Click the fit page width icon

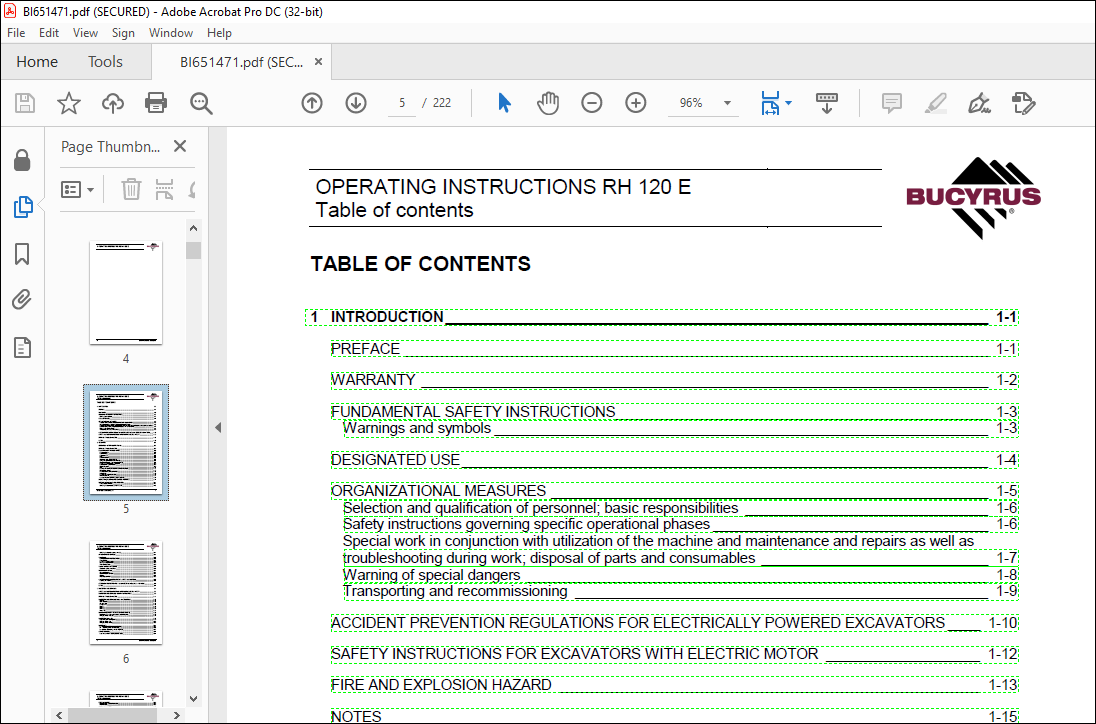770,103
